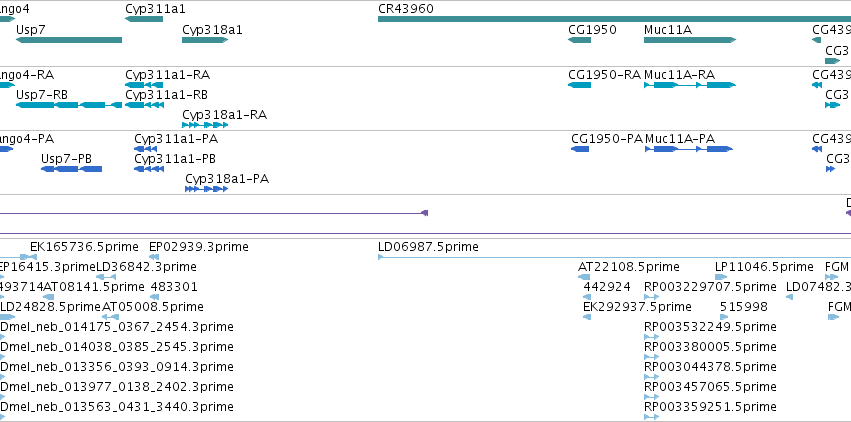Click the Usp7 gene feature arrow
This screenshot has width=851, height=422.
69,40
